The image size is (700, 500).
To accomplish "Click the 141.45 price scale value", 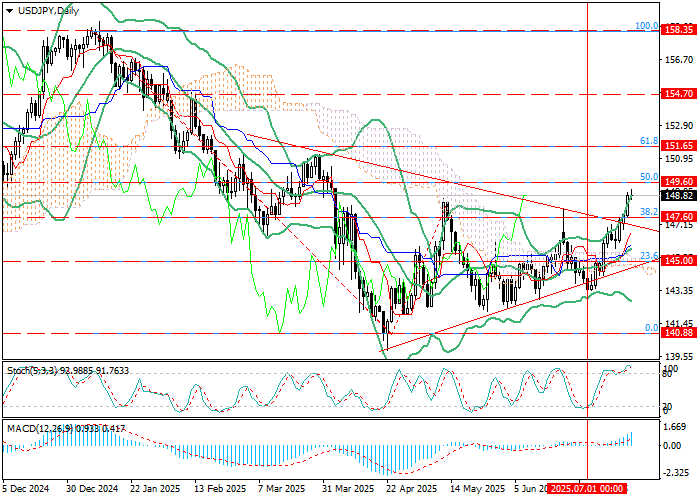I will [x=679, y=323].
